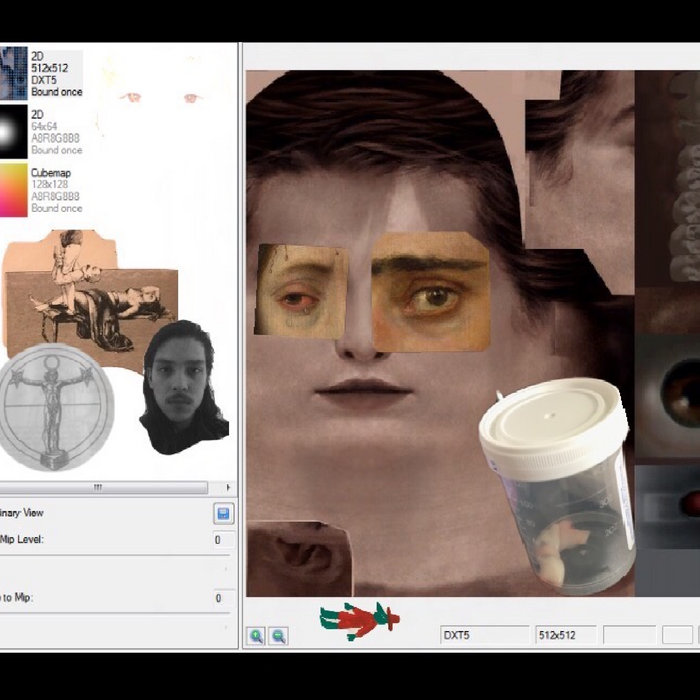Click the long-haired man's face cutout
This screenshot has height=700, width=700.
pyautogui.click(x=180, y=385)
